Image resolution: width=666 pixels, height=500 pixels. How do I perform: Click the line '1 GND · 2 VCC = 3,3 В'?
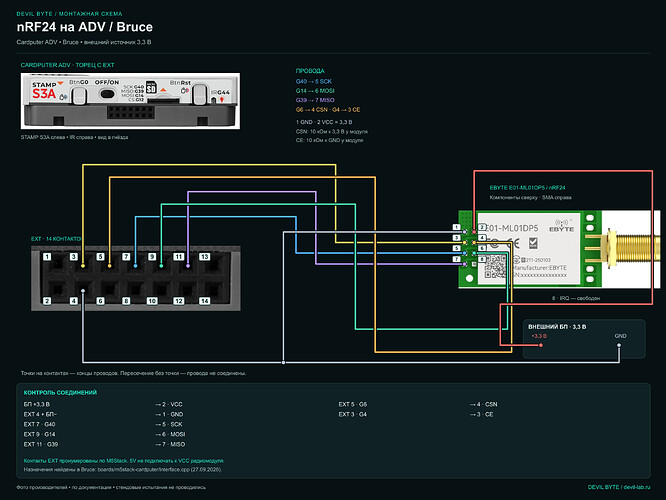pos(324,122)
